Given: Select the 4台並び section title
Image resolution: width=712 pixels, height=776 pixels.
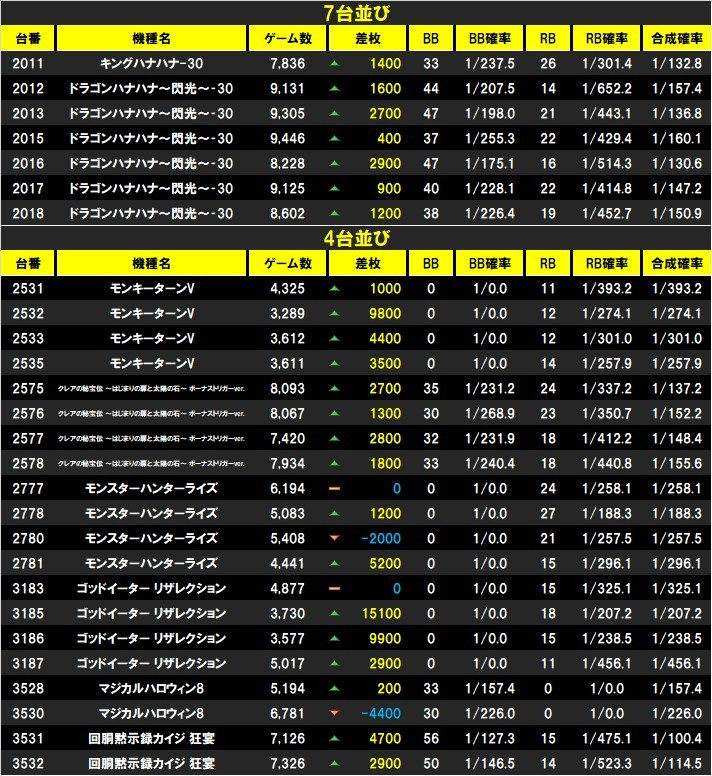Looking at the screenshot, I should (x=356, y=239).
